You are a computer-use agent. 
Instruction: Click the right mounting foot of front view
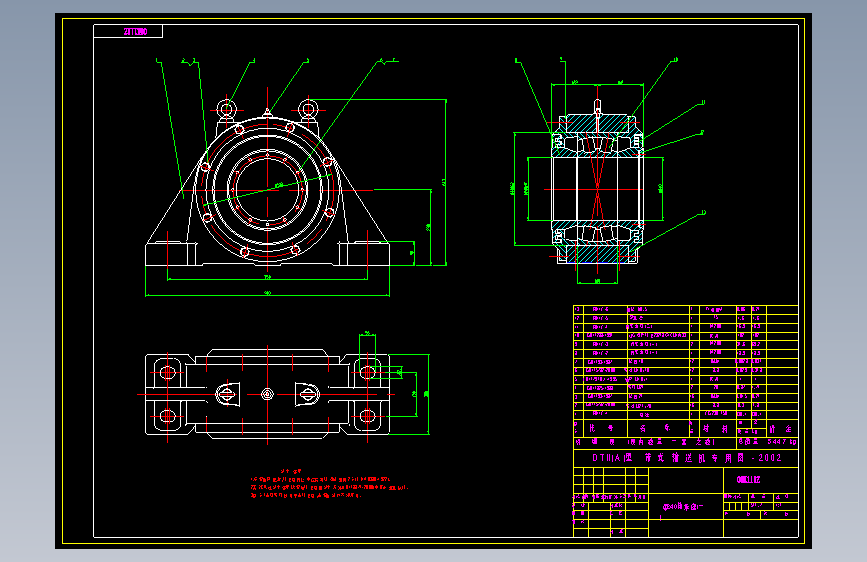(x=364, y=254)
